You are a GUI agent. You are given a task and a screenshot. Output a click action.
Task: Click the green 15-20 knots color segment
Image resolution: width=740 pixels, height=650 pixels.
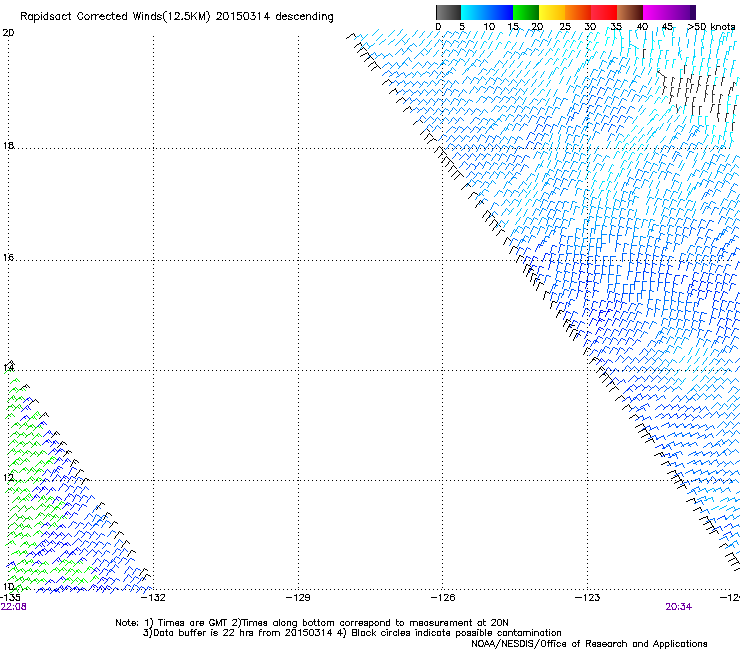click(526, 12)
